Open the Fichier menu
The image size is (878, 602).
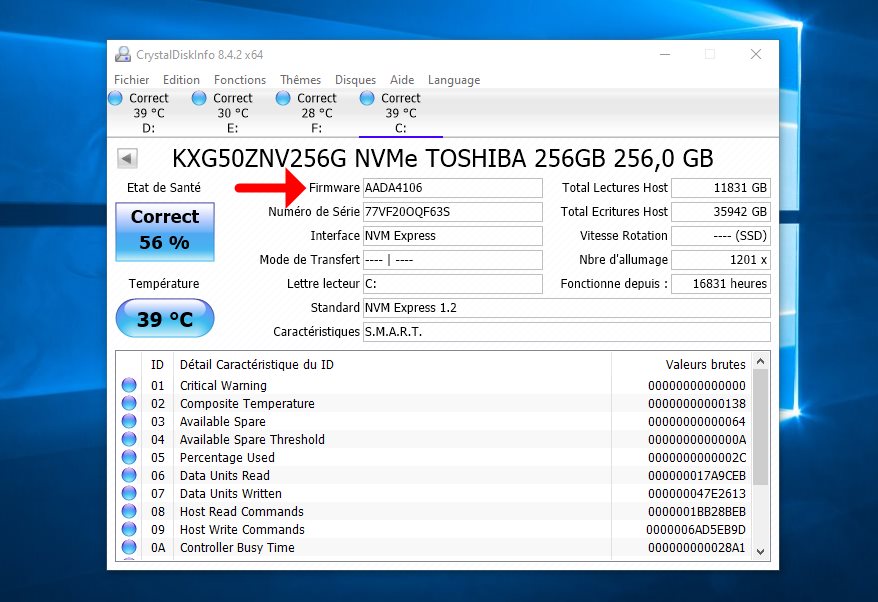132,80
